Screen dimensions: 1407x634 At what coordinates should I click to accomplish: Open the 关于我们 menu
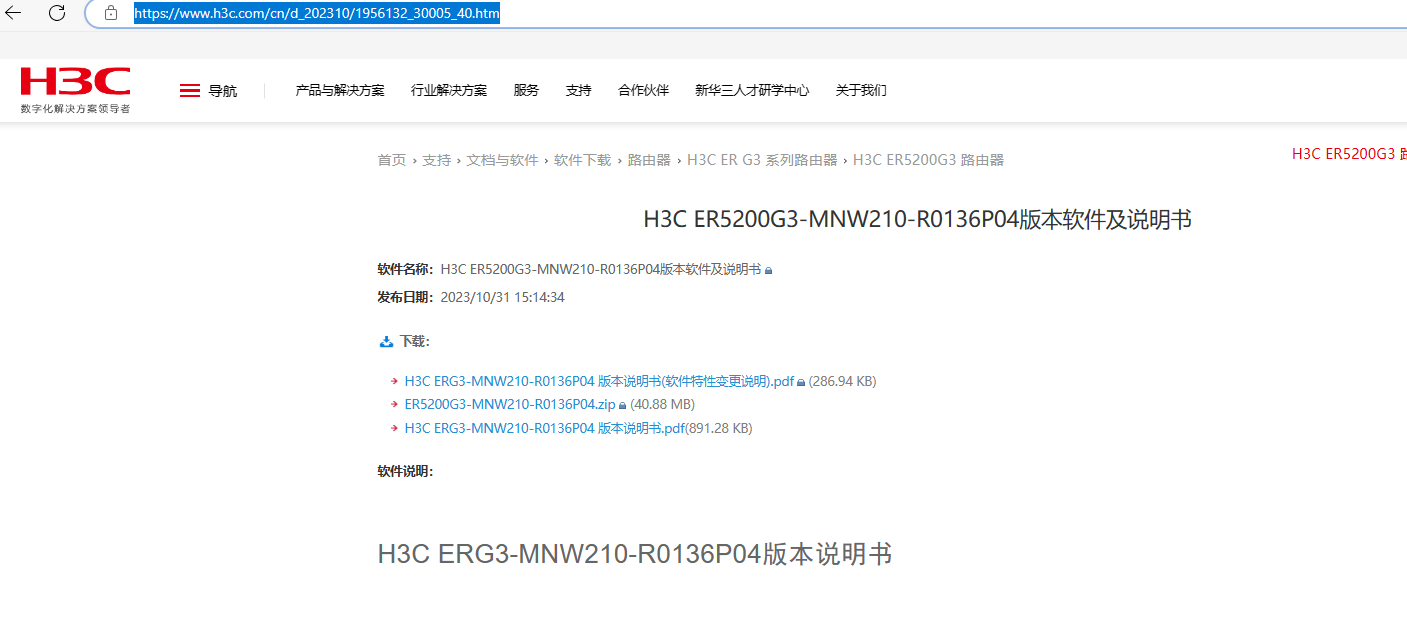pos(861,91)
